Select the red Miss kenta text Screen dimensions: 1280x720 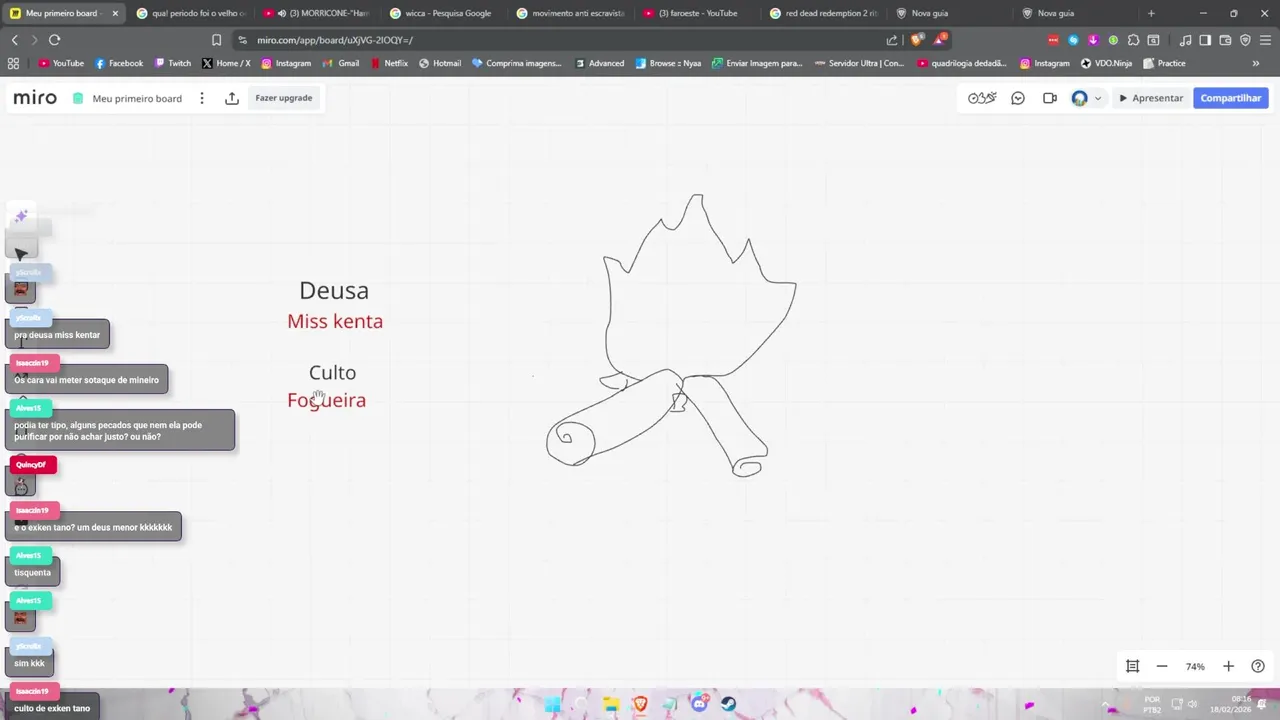tap(335, 321)
